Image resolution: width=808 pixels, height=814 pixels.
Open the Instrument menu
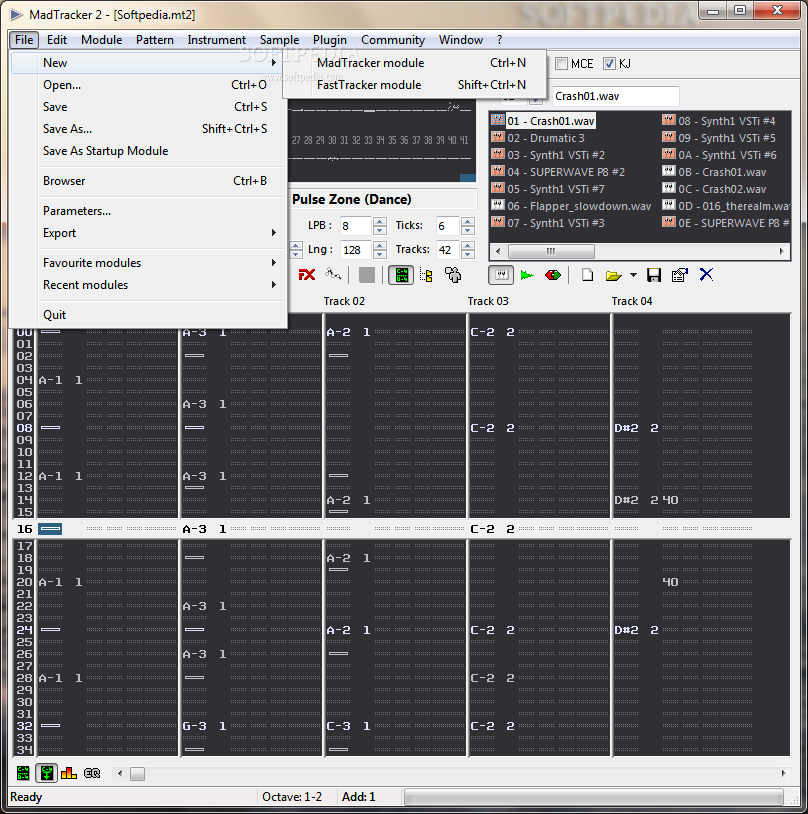pos(217,40)
